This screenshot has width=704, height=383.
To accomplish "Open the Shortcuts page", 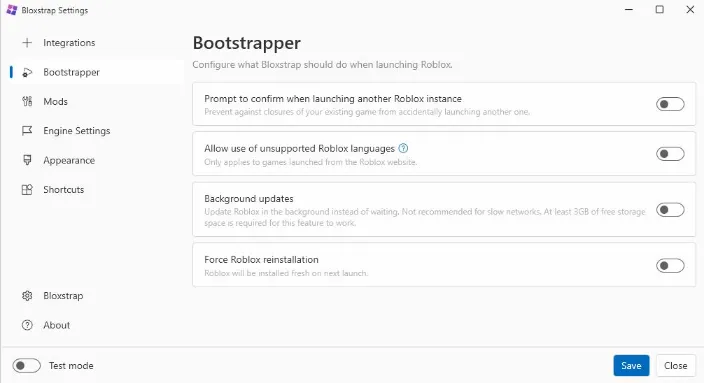I will [97, 189].
